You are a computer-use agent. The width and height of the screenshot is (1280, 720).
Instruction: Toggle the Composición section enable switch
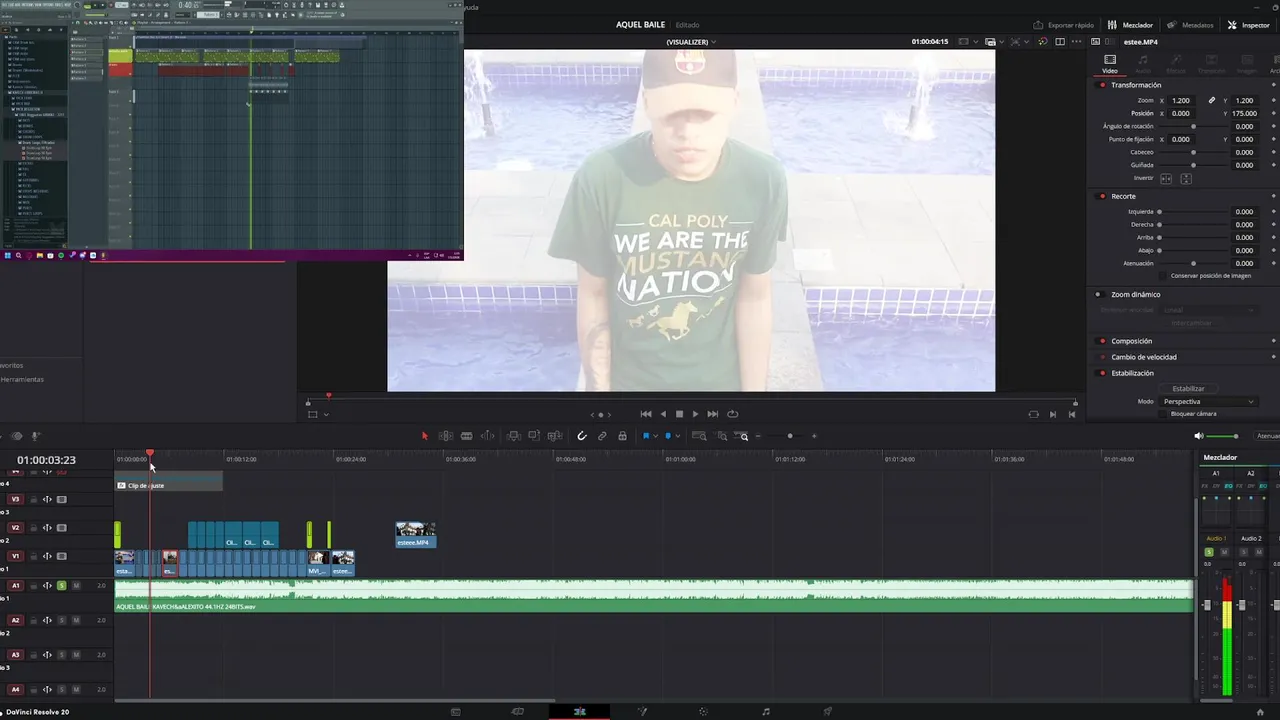1102,341
